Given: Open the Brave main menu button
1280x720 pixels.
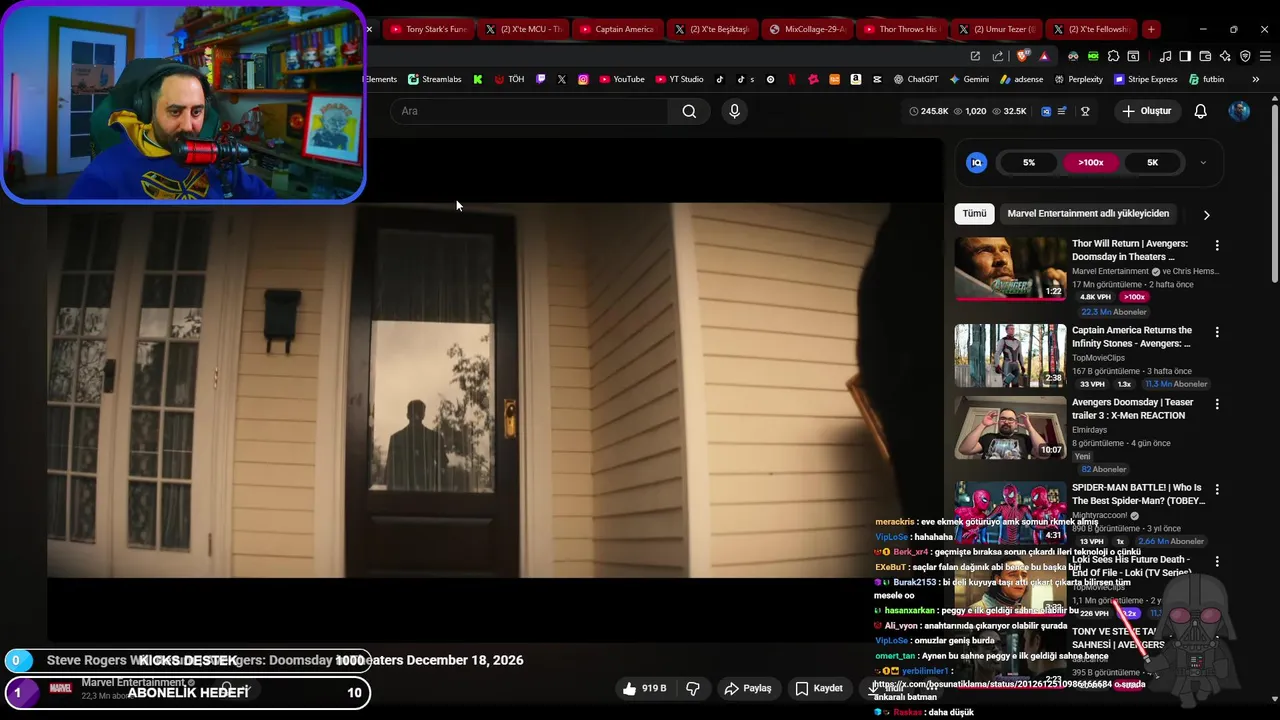Looking at the screenshot, I should [x=1265, y=56].
